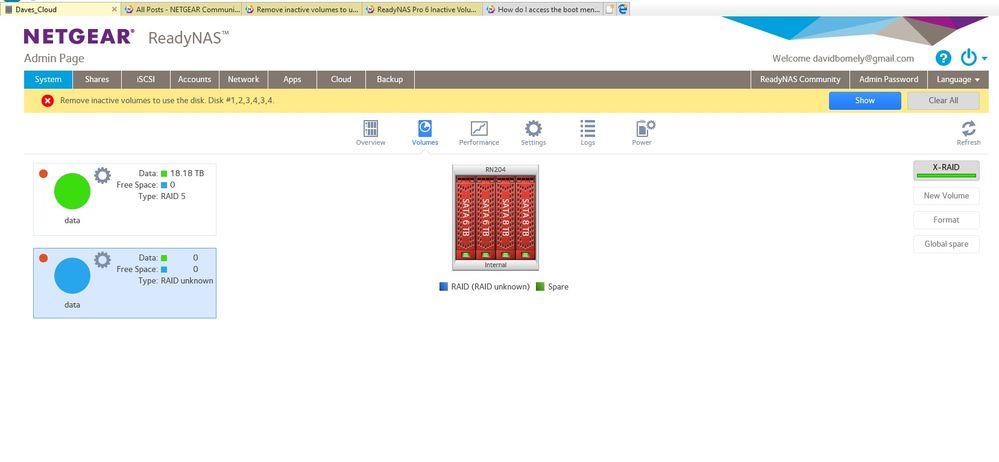The width and height of the screenshot is (999, 462).
Task: Click the blue RAID unknown legend swatch
Action: tap(443, 287)
